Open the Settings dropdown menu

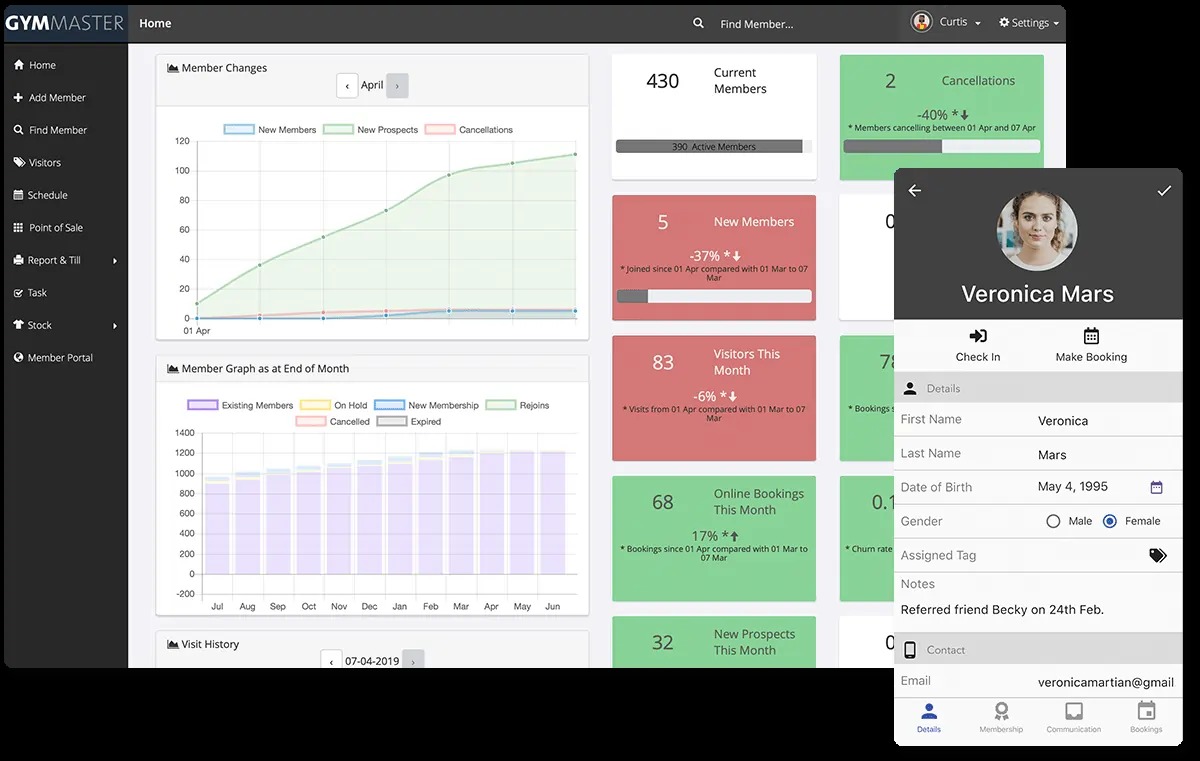coord(1028,22)
